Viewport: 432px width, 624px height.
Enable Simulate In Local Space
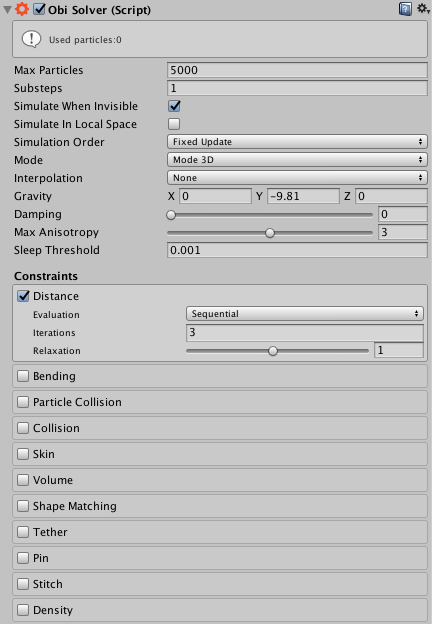(x=174, y=124)
